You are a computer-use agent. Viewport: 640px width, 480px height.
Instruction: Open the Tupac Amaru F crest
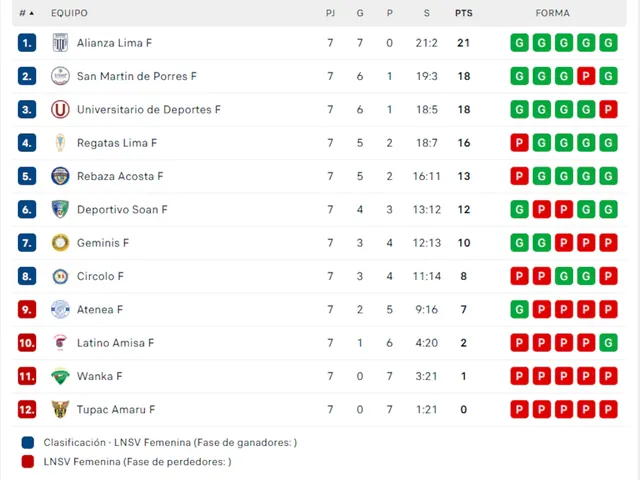[60, 409]
